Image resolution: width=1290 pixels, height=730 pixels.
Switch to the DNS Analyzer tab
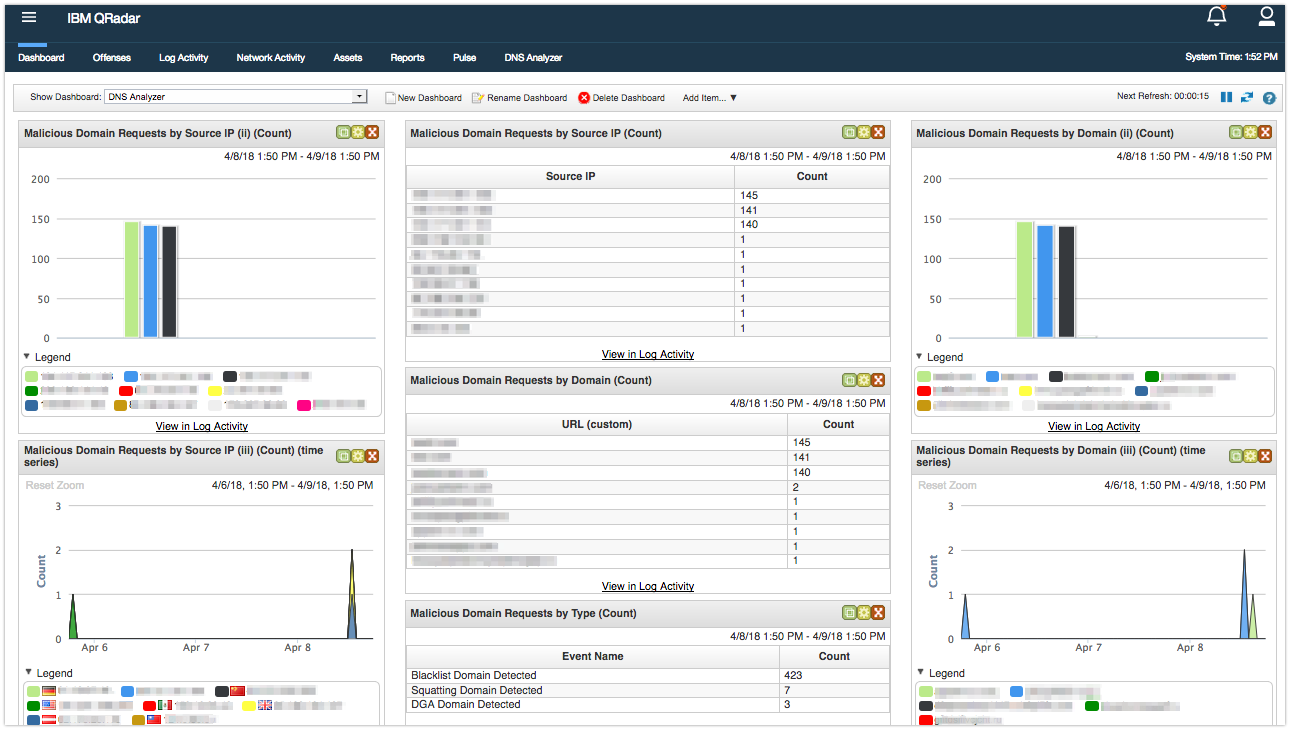(533, 57)
